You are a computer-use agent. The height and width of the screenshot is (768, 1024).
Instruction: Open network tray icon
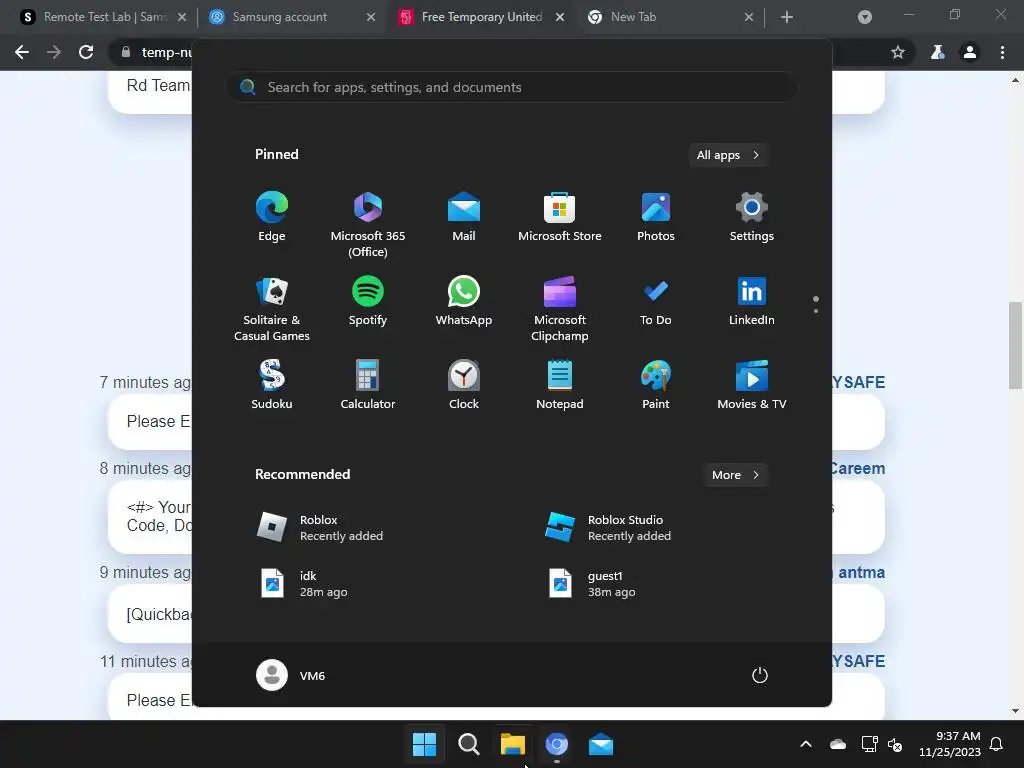[x=869, y=744]
